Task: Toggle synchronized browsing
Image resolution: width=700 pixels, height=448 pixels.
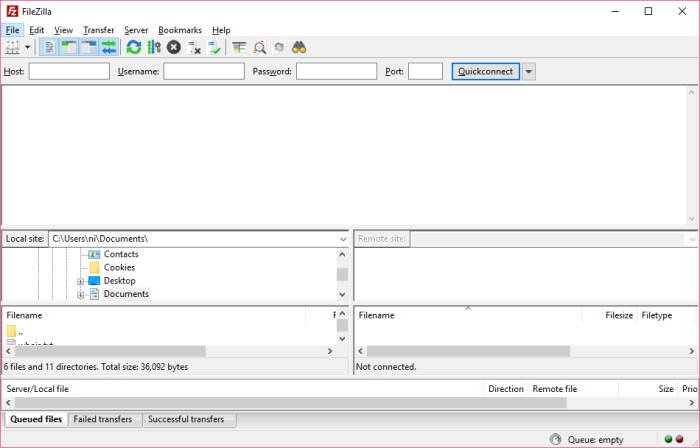Action: pyautogui.click(x=279, y=47)
